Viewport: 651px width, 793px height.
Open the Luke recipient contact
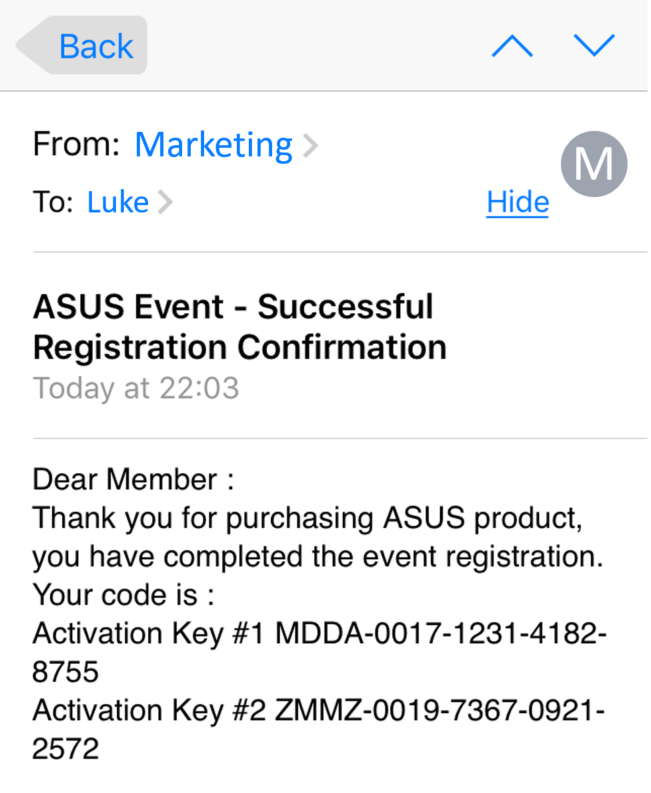[x=118, y=203]
